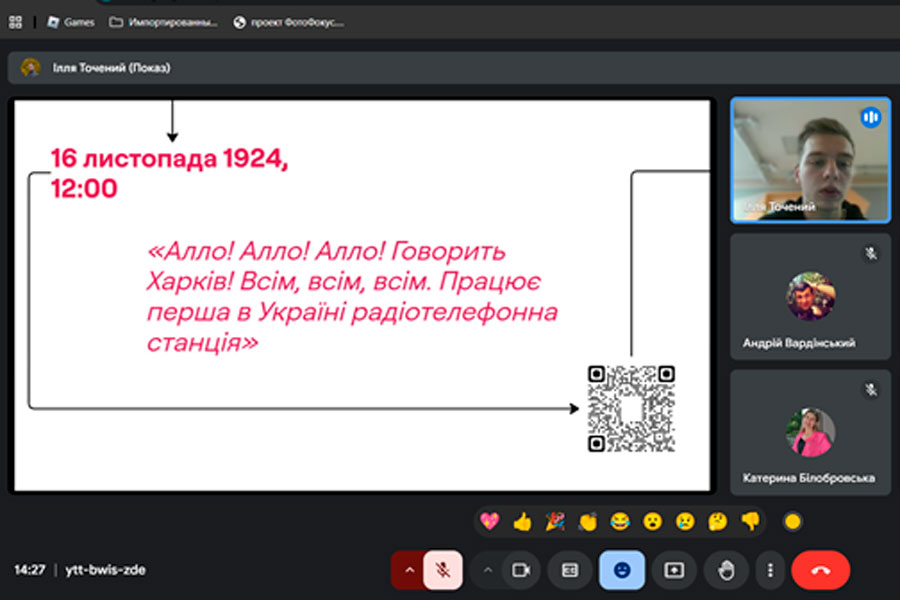Turn on closed captions
Screen dimensions: 900x600
pos(569,570)
